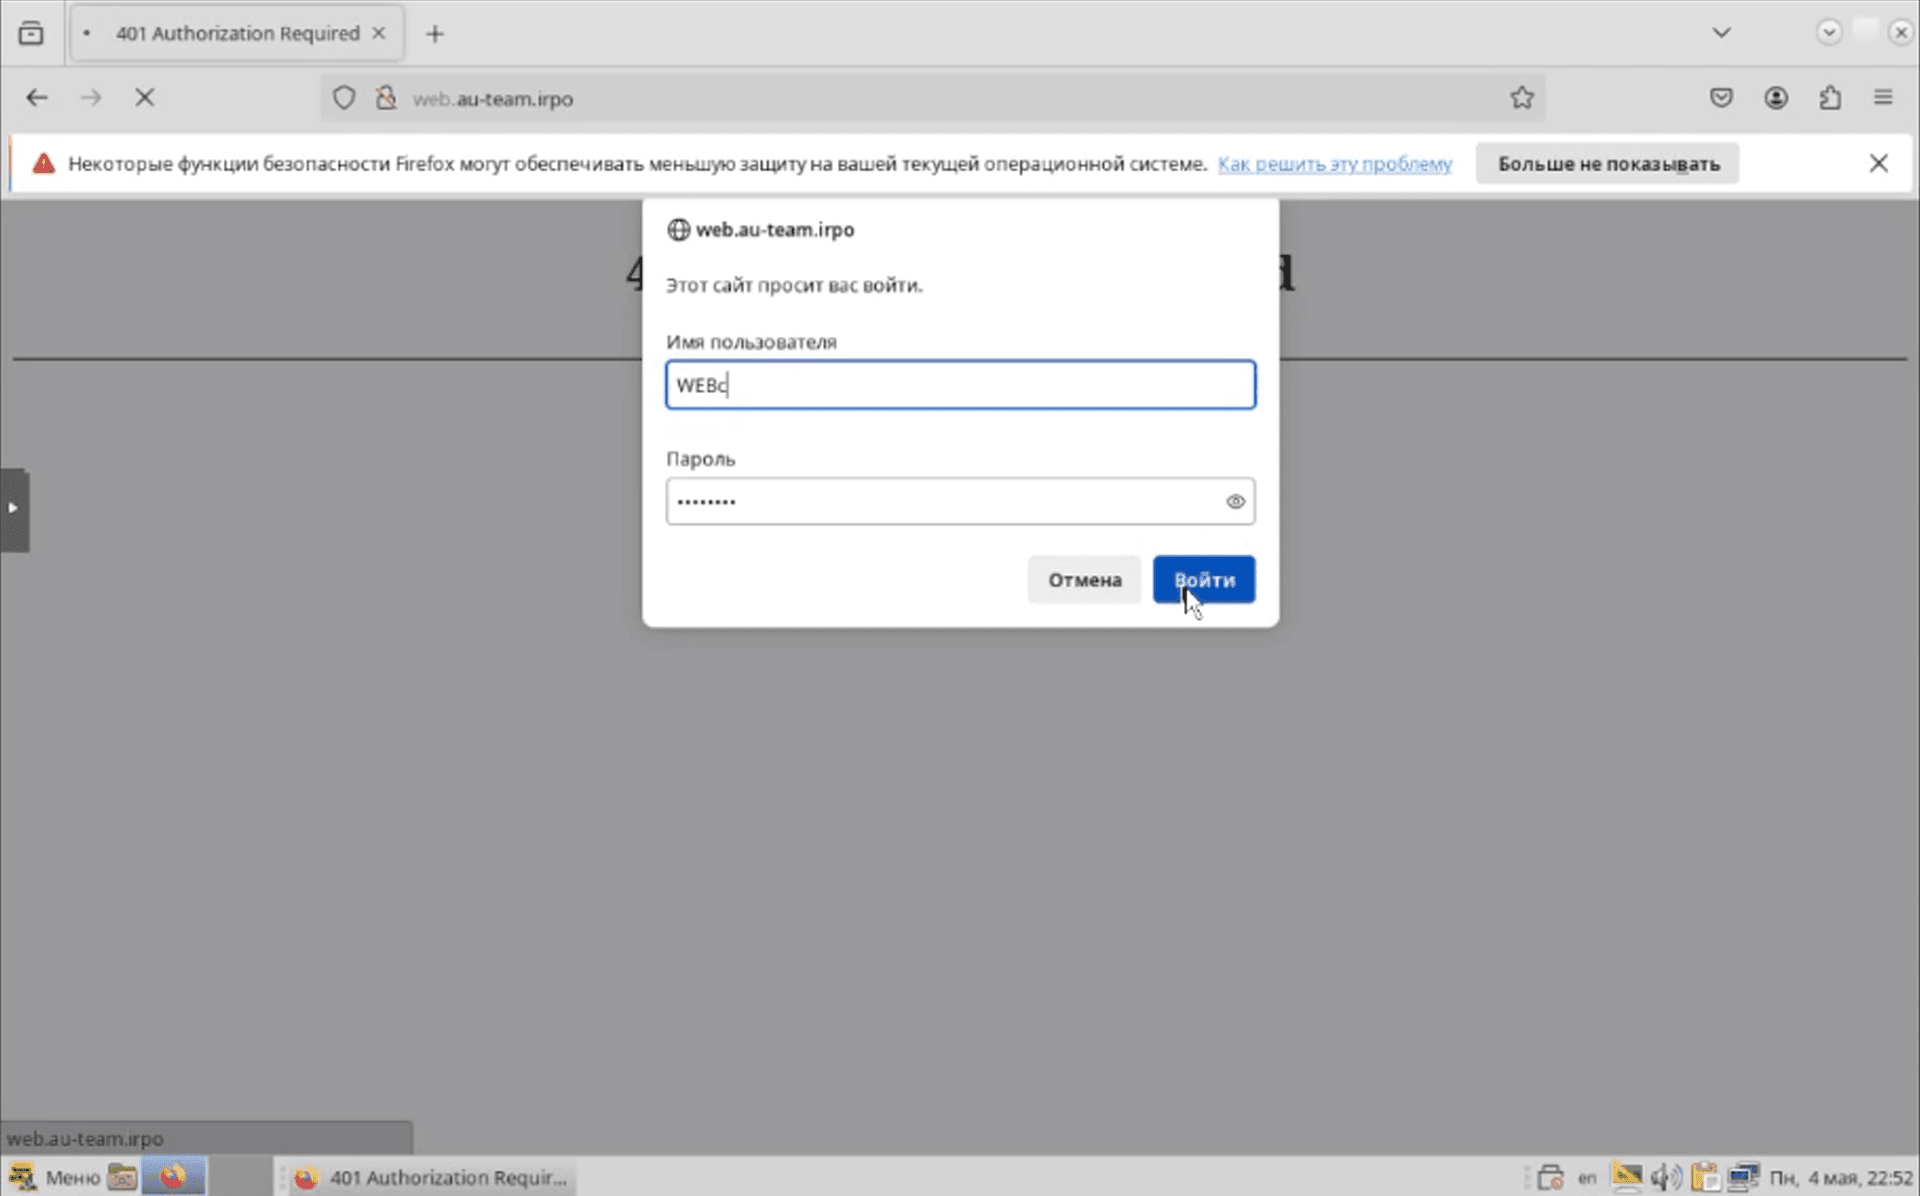Open the network connection tray icon
Image resolution: width=1920 pixels, height=1196 pixels.
[1743, 1177]
